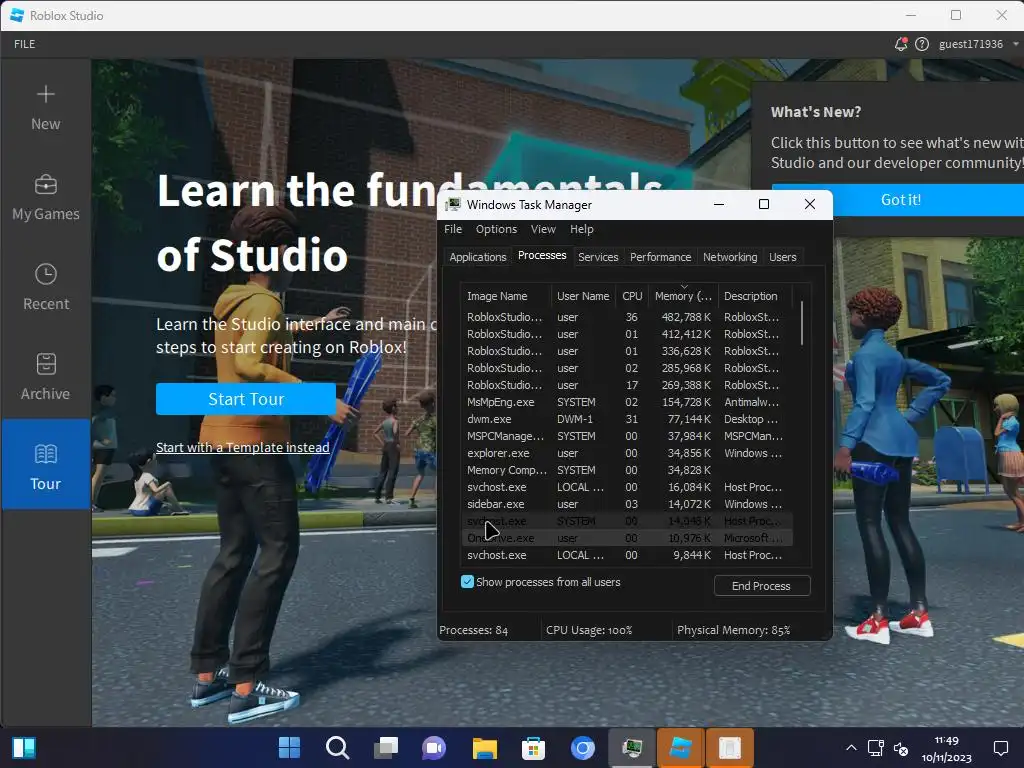Click the Task Manager title bar icon
The image size is (1024, 768).
coord(453,204)
